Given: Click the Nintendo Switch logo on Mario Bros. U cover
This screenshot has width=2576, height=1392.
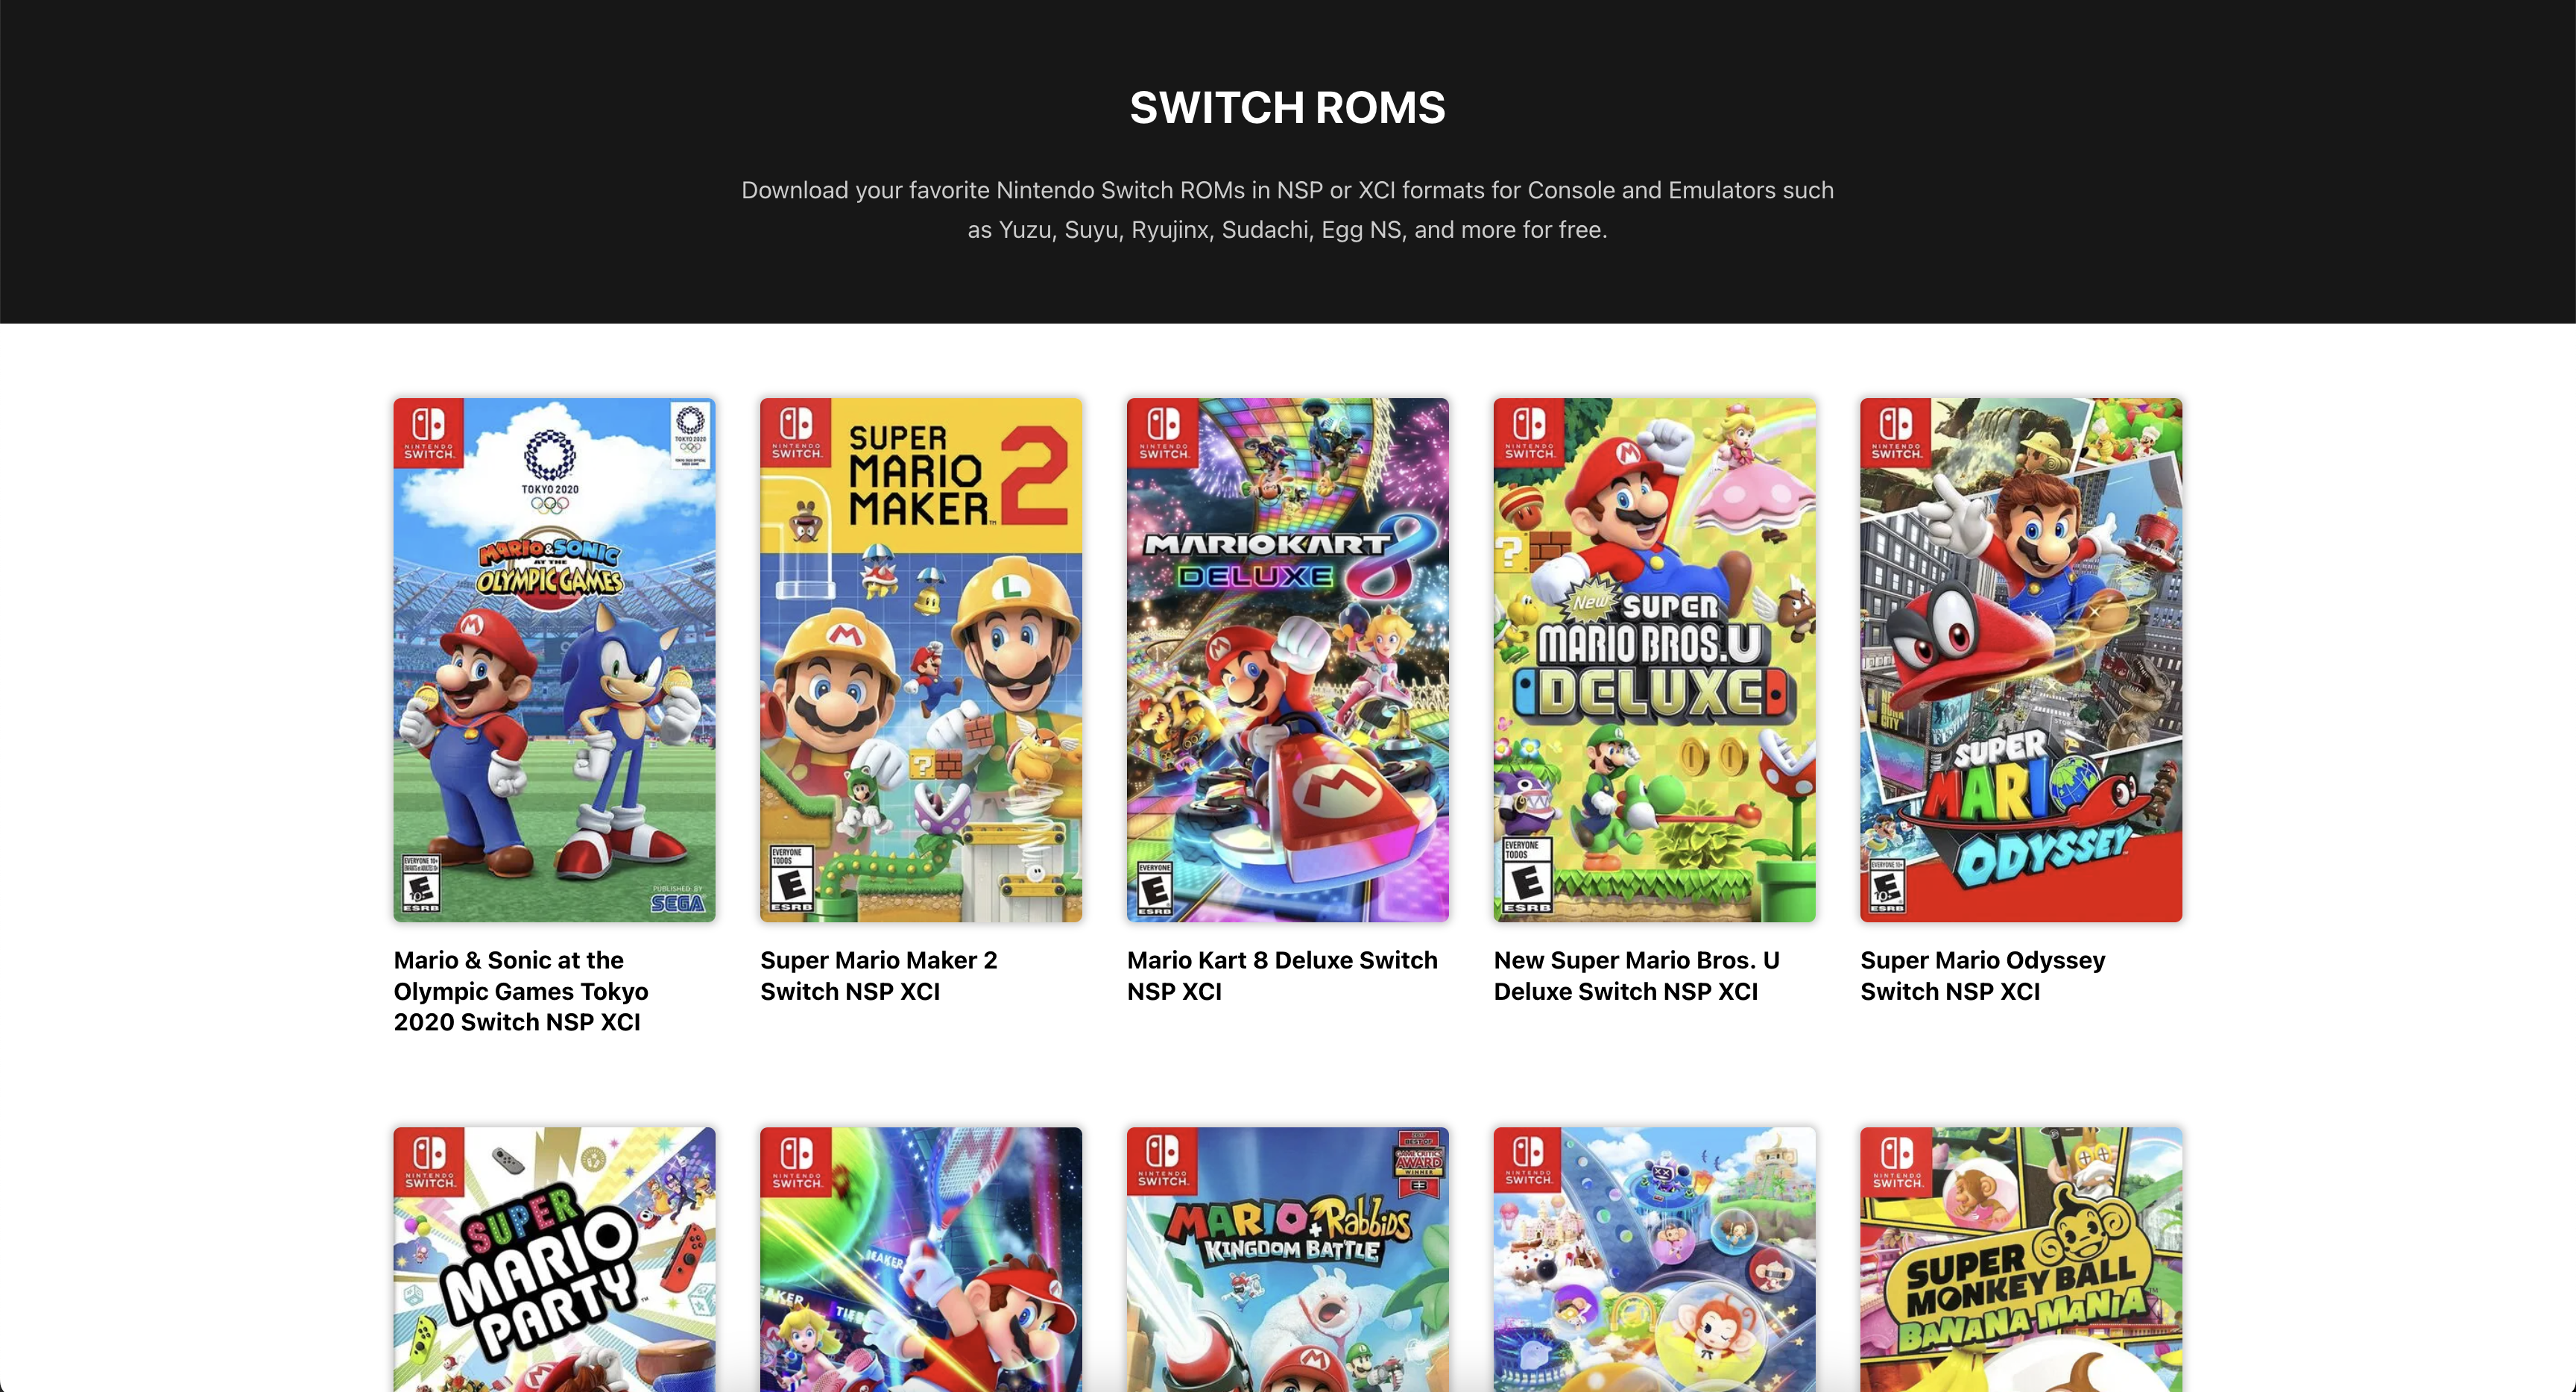Looking at the screenshot, I should click(x=1530, y=433).
